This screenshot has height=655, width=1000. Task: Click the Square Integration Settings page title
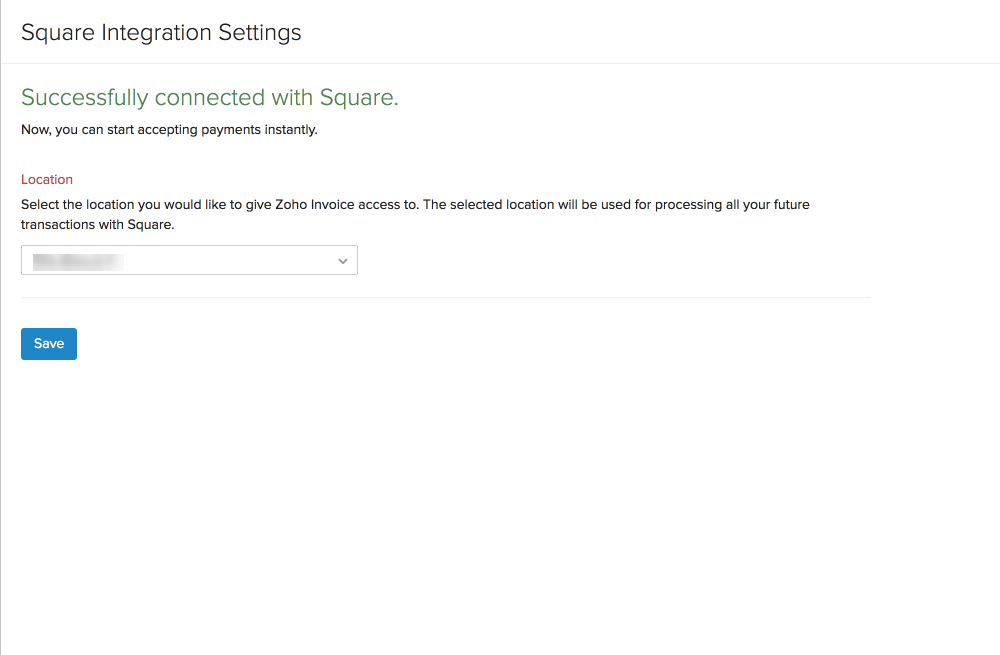click(161, 32)
